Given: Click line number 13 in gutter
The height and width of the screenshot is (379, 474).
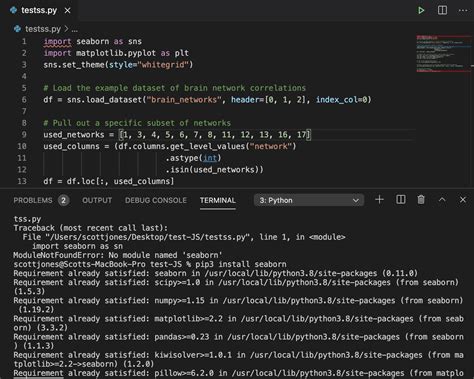Looking at the screenshot, I should pos(22,181).
